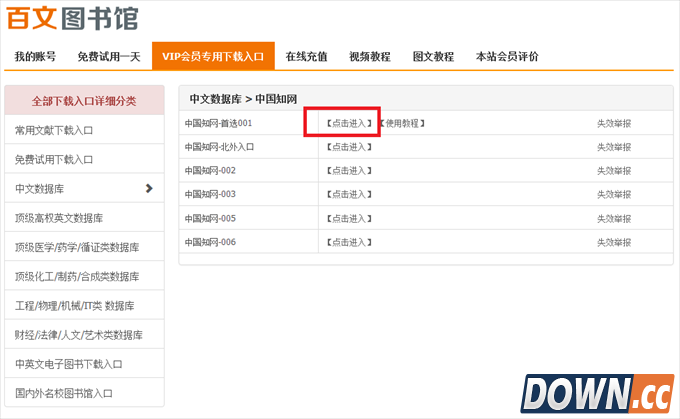This screenshot has height=419, width=680.
Task: Open 使用教程 link for 中国知网-首选001
Action: pyautogui.click(x=402, y=123)
